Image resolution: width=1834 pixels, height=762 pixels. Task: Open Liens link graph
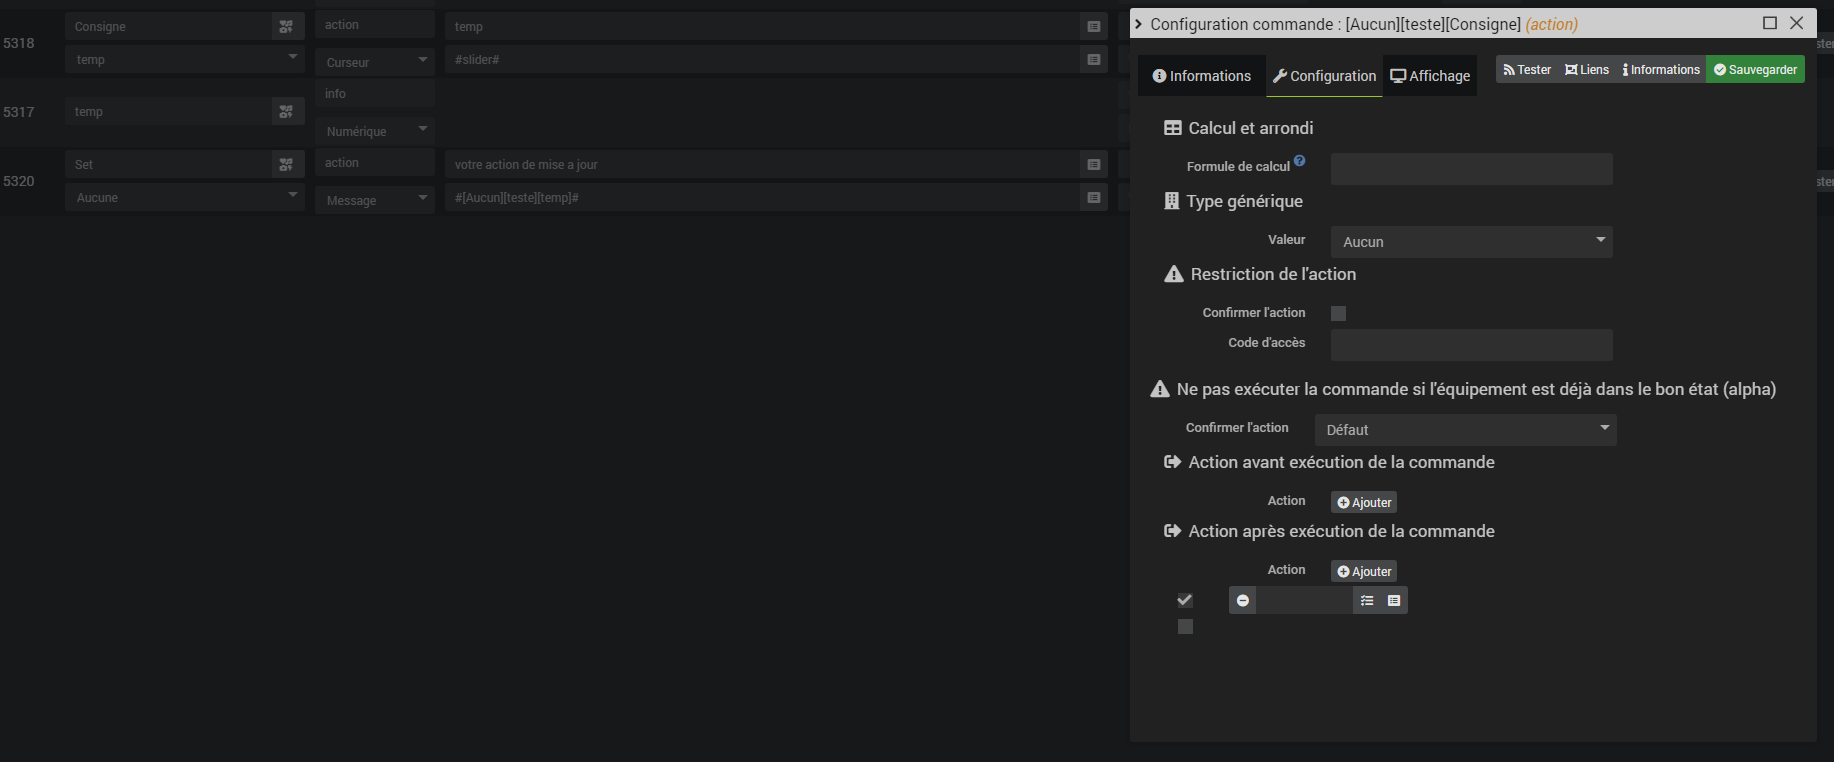pyautogui.click(x=1587, y=70)
